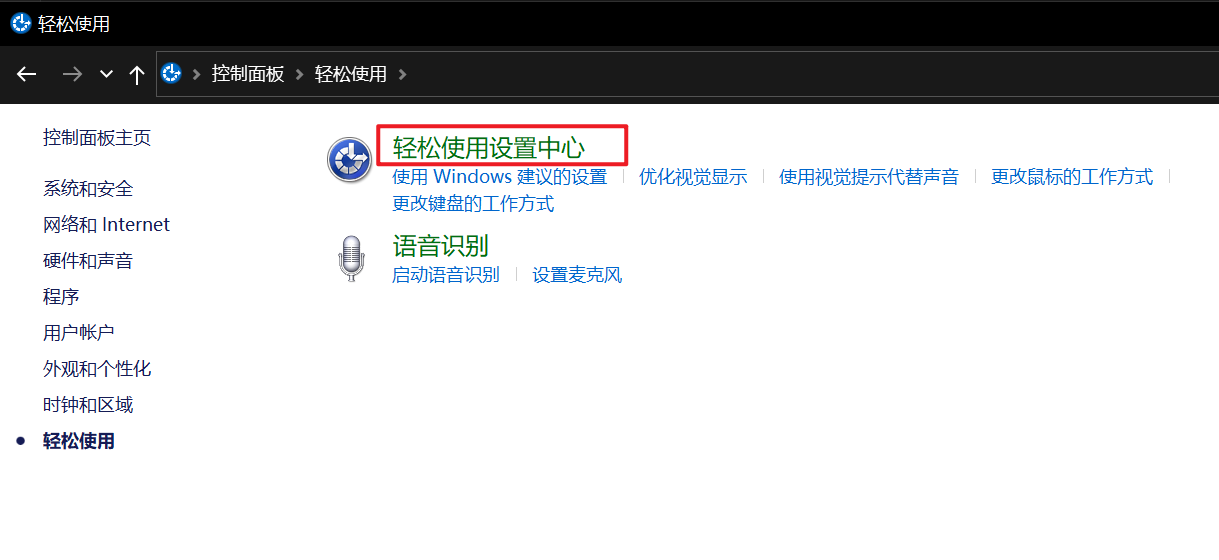Screen dimensions: 1219x560
Task: Select 网络和 Internet in the sidebar
Action: [x=106, y=225]
